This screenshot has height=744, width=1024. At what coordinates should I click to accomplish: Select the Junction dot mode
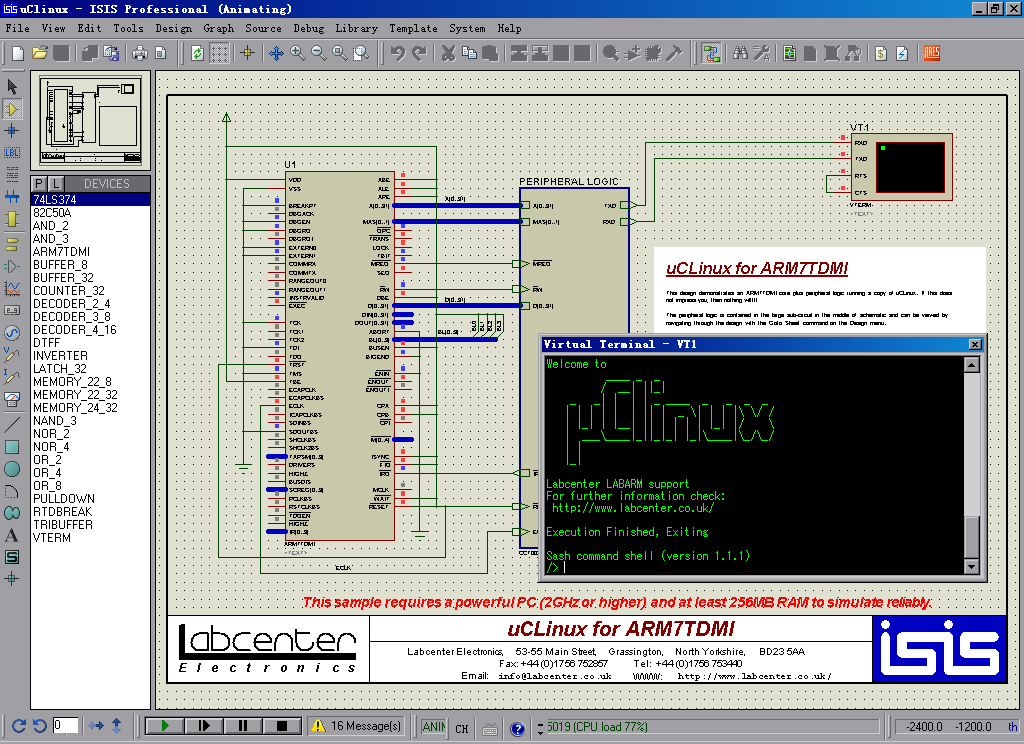(12, 131)
